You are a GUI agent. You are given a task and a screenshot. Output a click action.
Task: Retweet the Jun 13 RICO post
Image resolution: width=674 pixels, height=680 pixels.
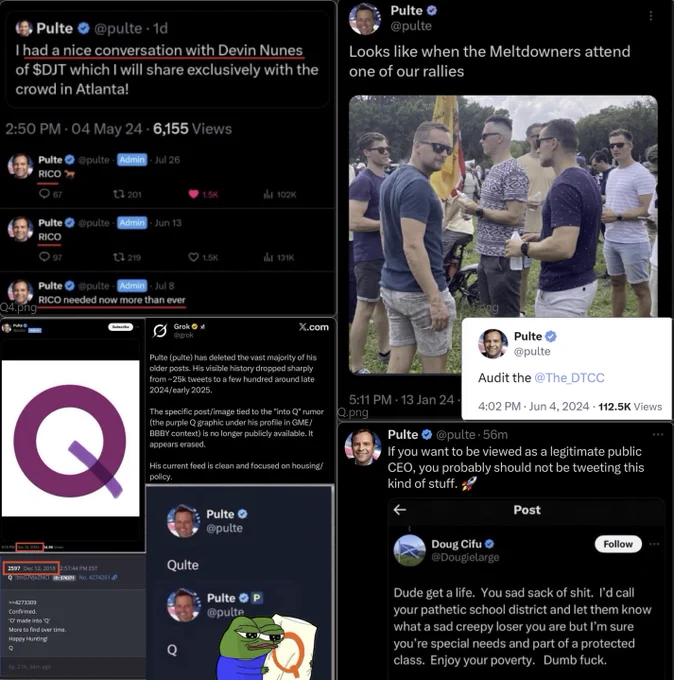click(119, 257)
